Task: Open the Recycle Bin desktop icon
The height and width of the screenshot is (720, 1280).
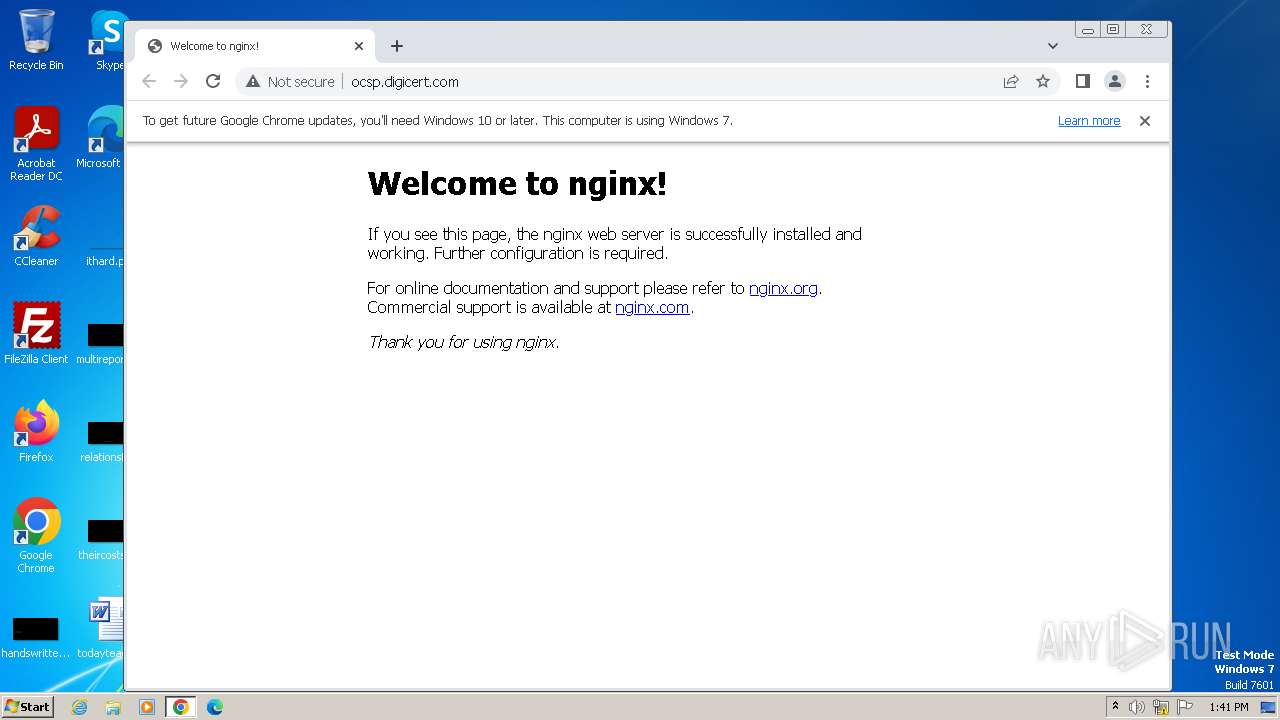Action: pos(36,40)
